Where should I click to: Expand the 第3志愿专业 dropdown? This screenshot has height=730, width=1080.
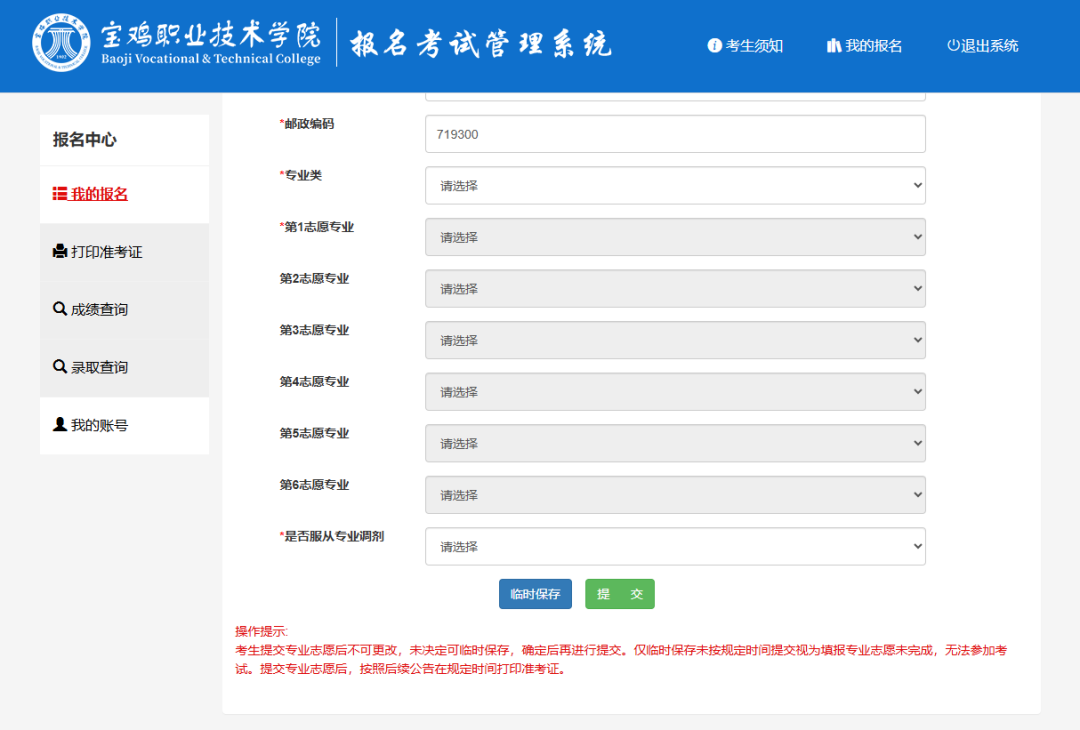click(x=675, y=340)
